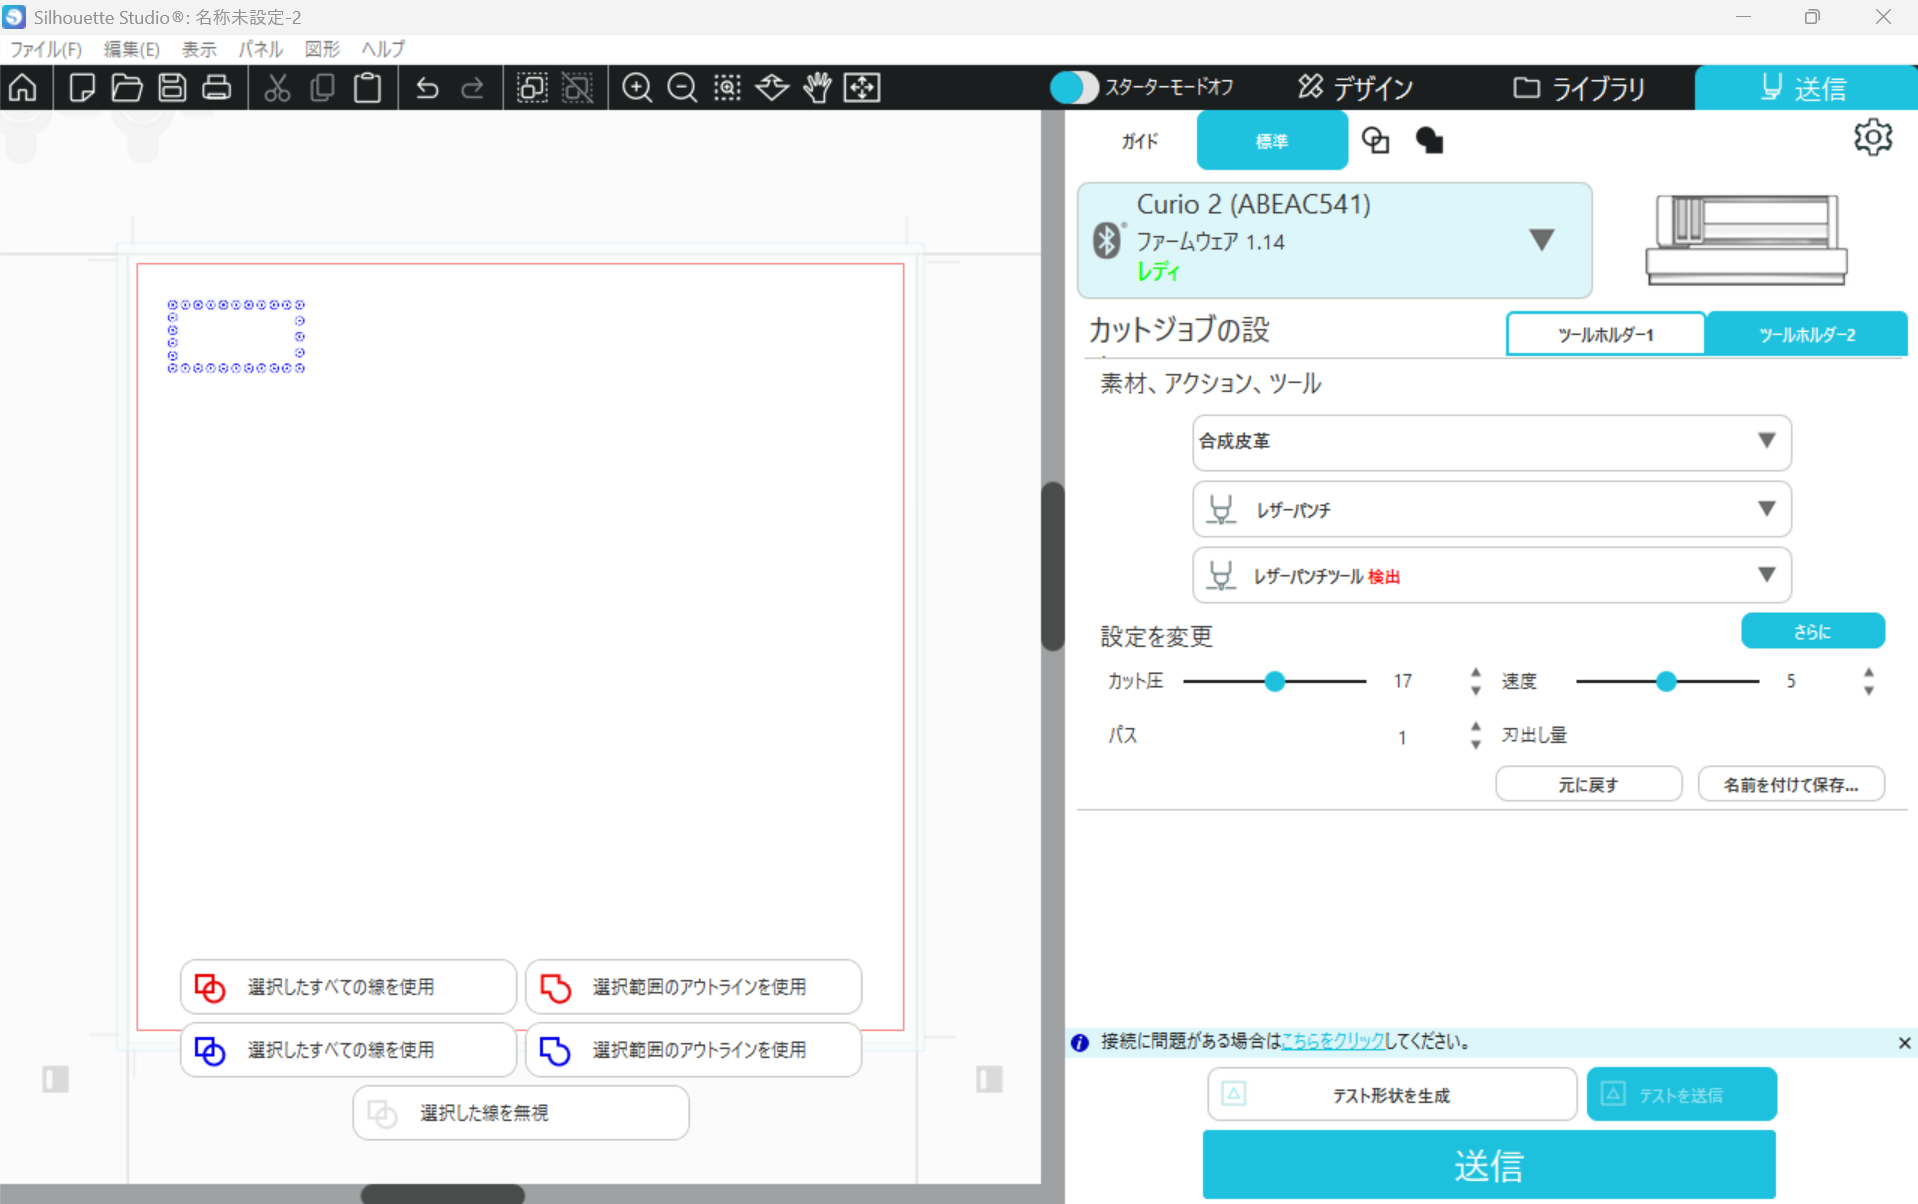Select the 標準 mode tab

1271,141
